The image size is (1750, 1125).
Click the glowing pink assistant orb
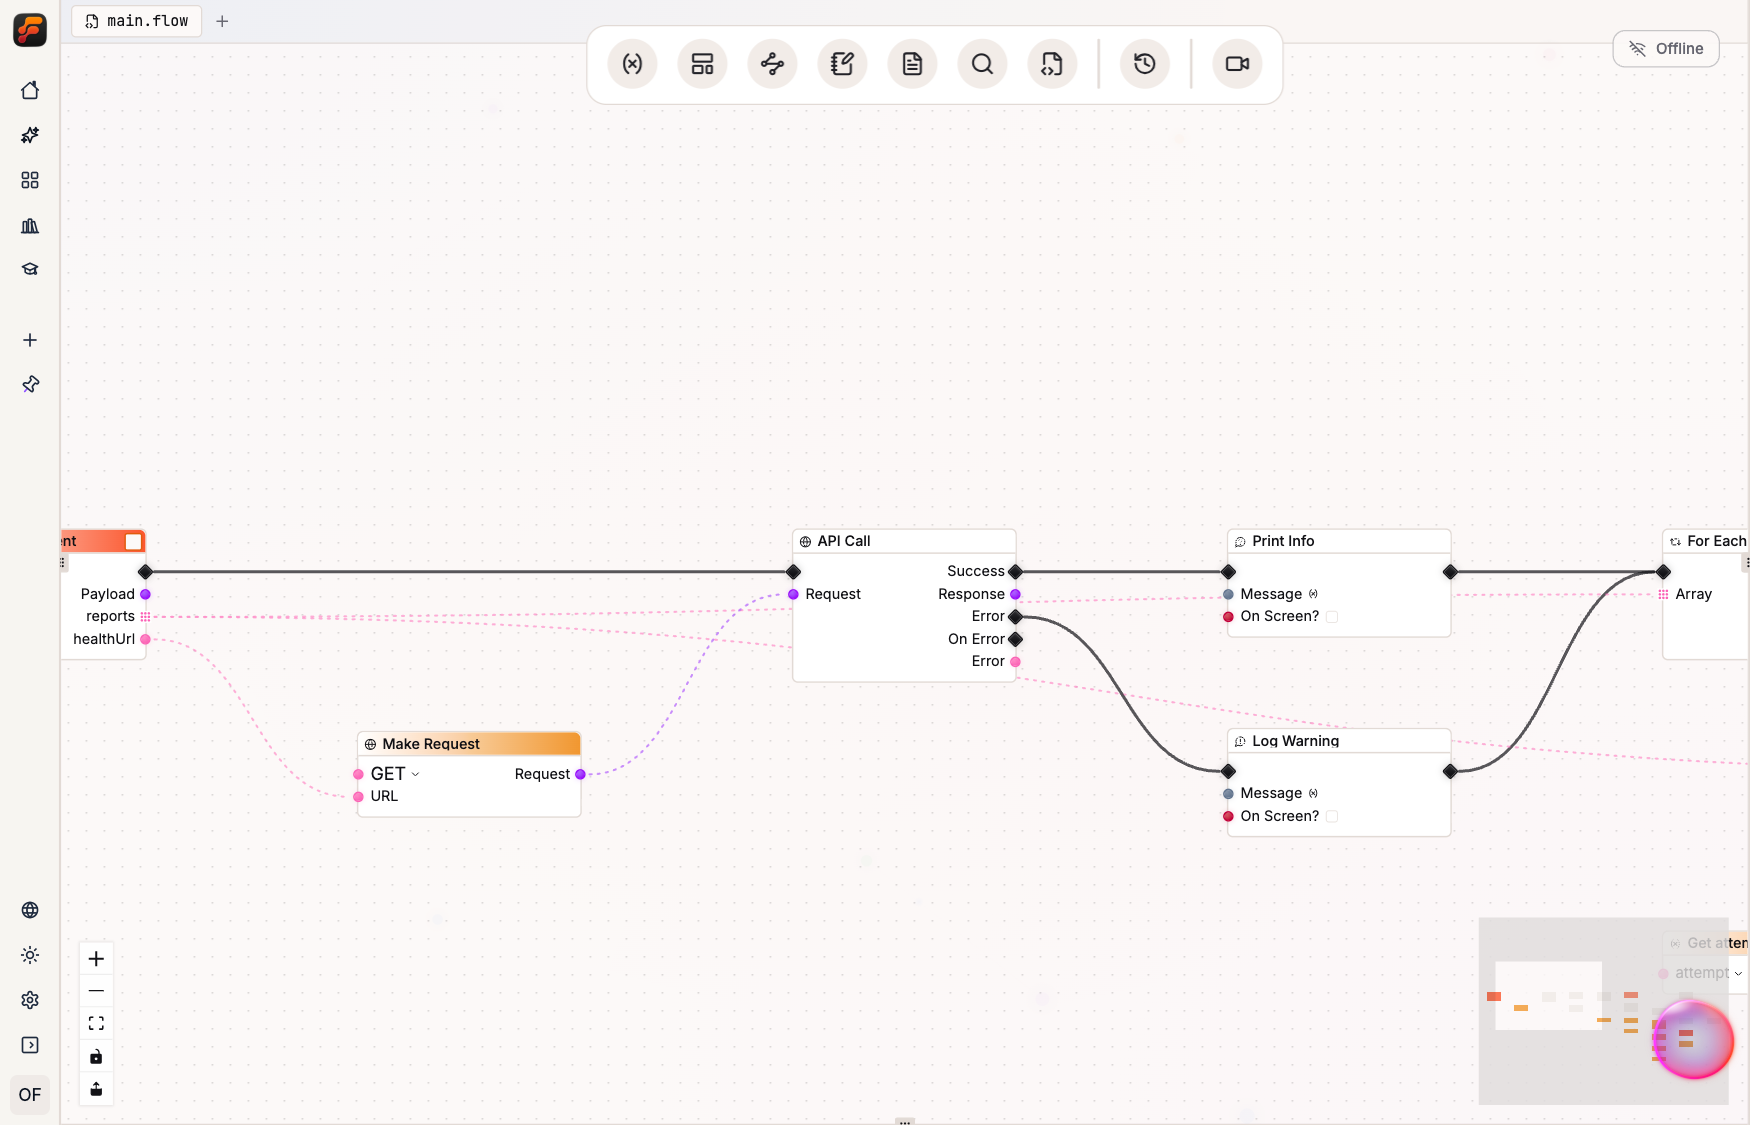pyautogui.click(x=1693, y=1040)
